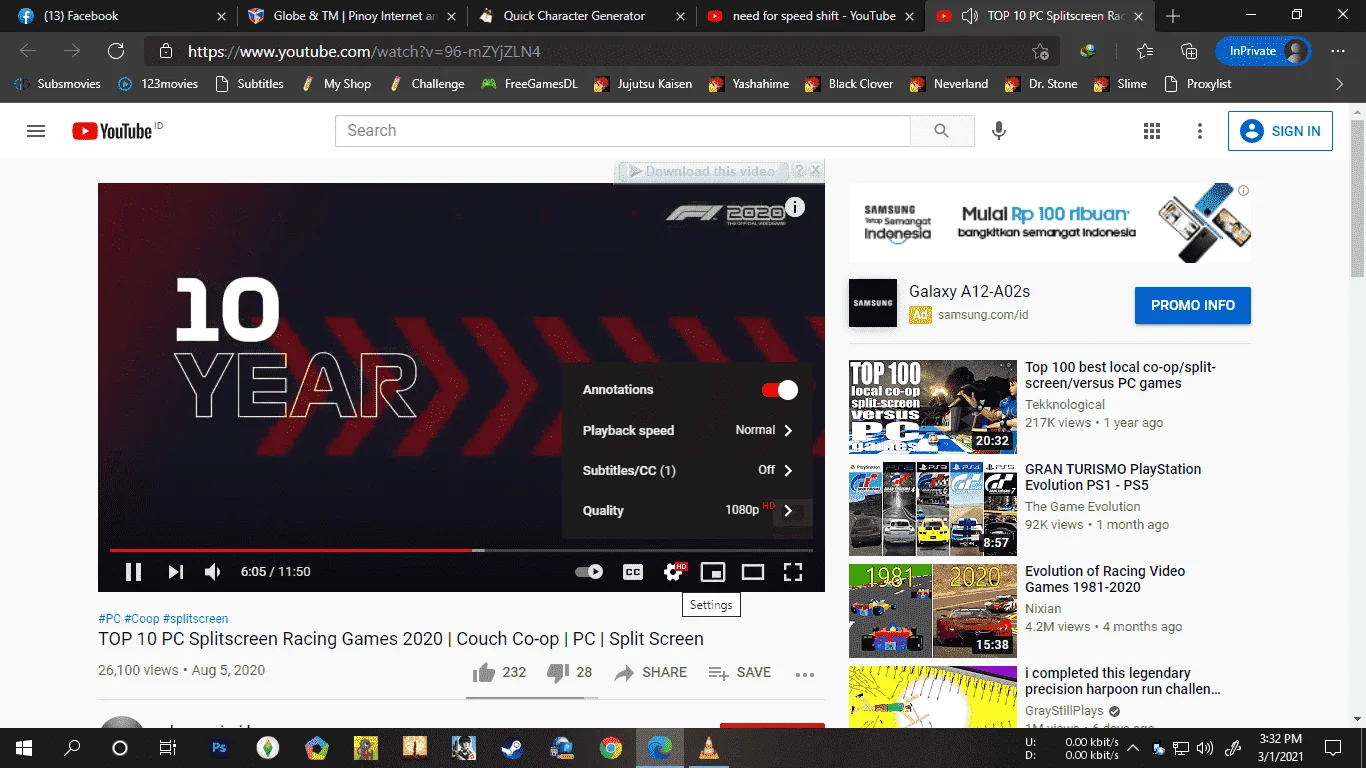Expand the Subtitles/CC options
1366x768 pixels.
coord(687,470)
